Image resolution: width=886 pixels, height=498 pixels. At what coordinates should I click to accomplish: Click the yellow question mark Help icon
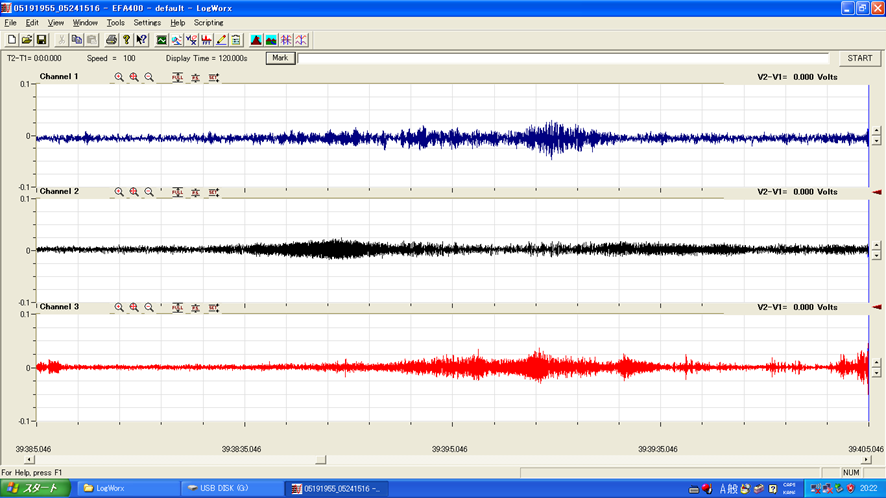click(126, 40)
